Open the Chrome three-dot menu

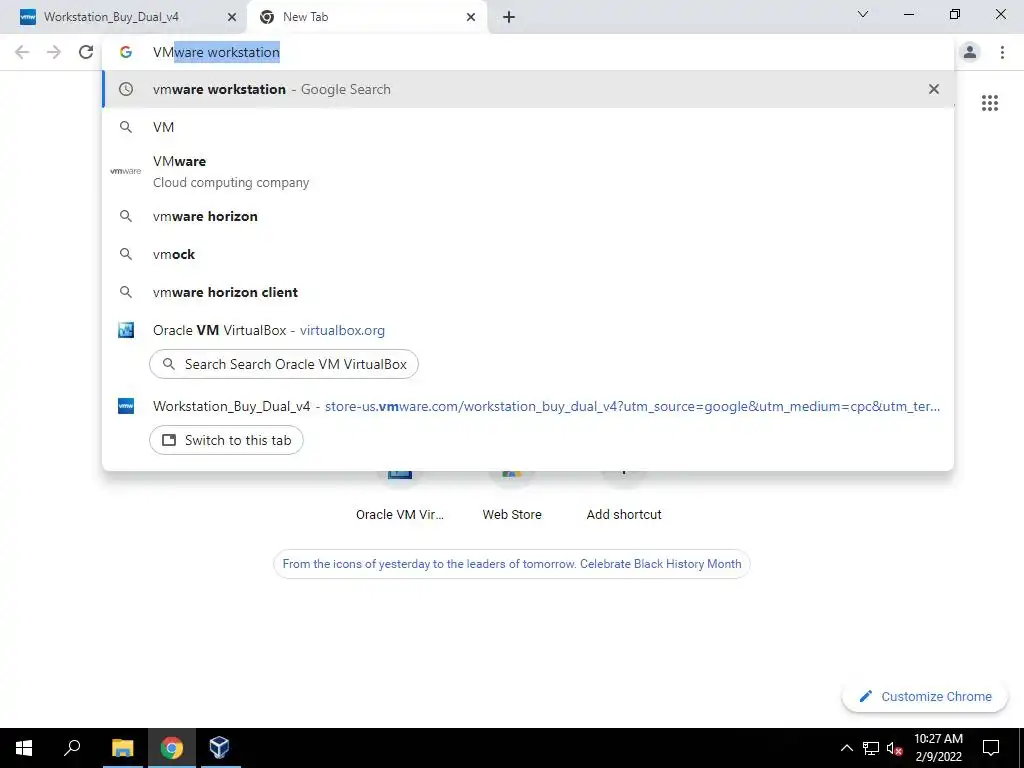[x=1002, y=52]
